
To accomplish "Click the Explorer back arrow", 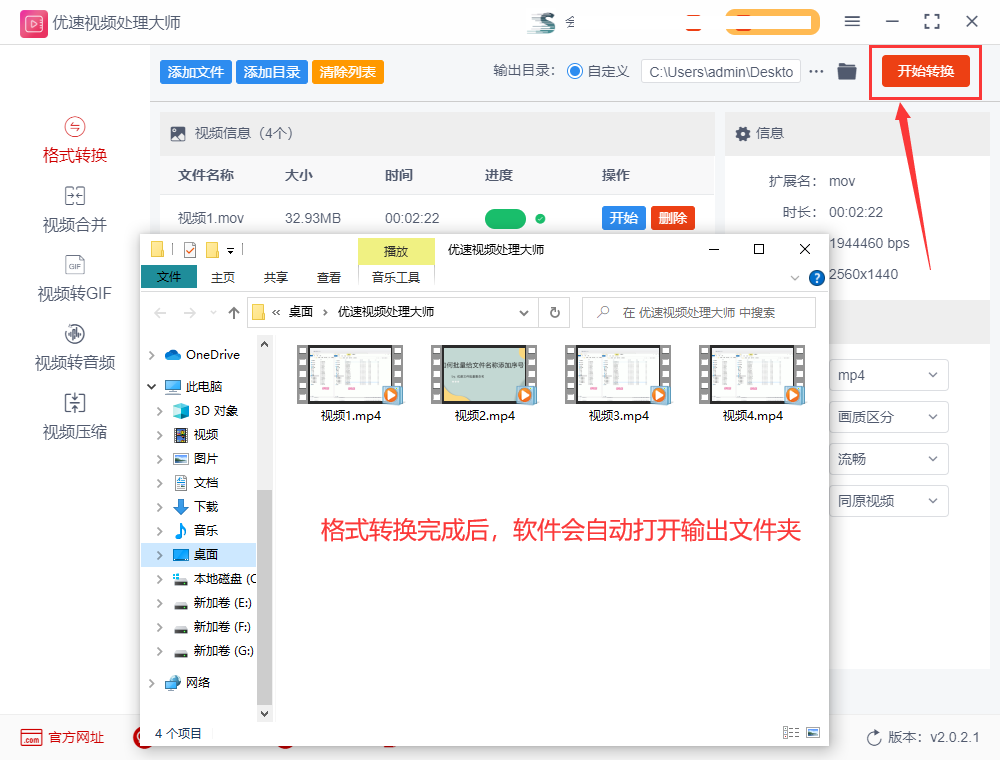I will pos(160,312).
